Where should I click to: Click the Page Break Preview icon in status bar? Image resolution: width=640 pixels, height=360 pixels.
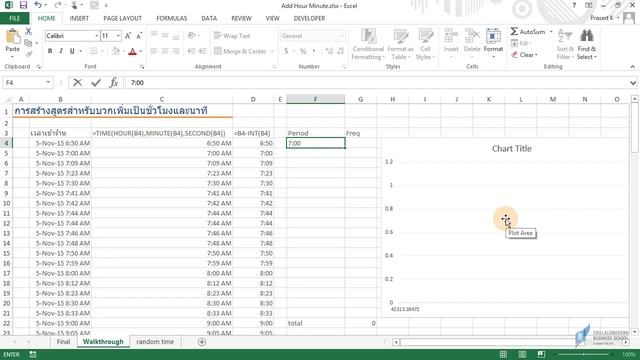[x=541, y=354]
